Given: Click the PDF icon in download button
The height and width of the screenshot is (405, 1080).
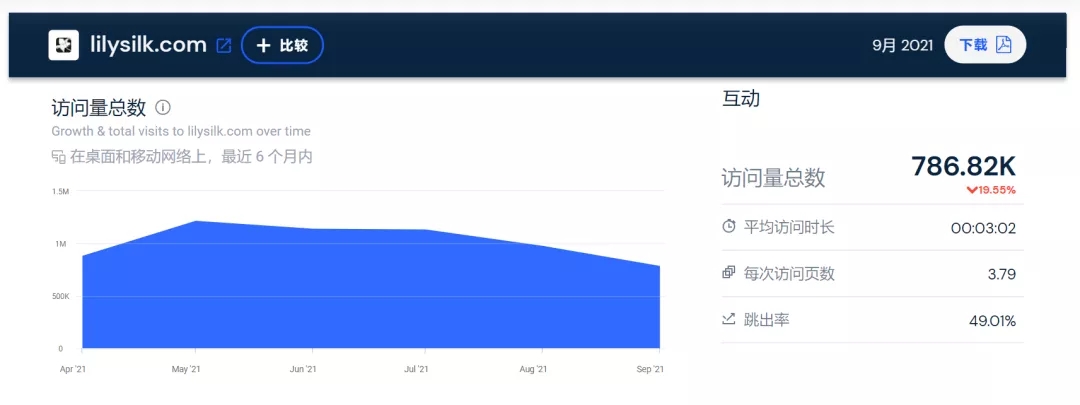Looking at the screenshot, I should [x=1004, y=45].
